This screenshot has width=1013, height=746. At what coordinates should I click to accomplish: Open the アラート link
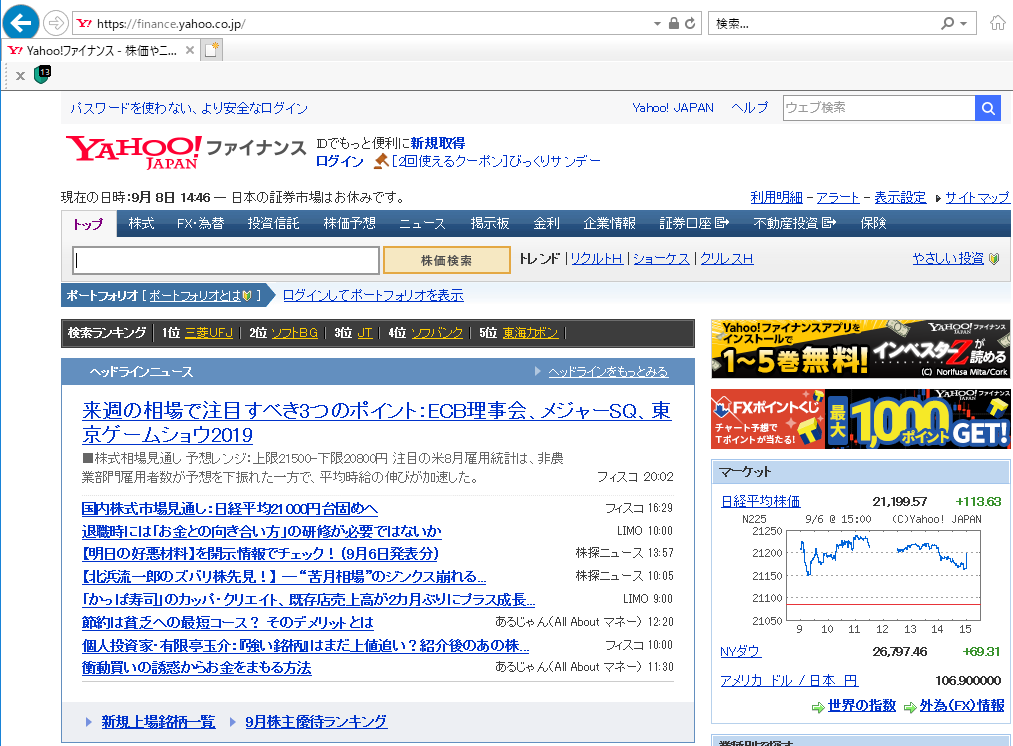point(838,198)
